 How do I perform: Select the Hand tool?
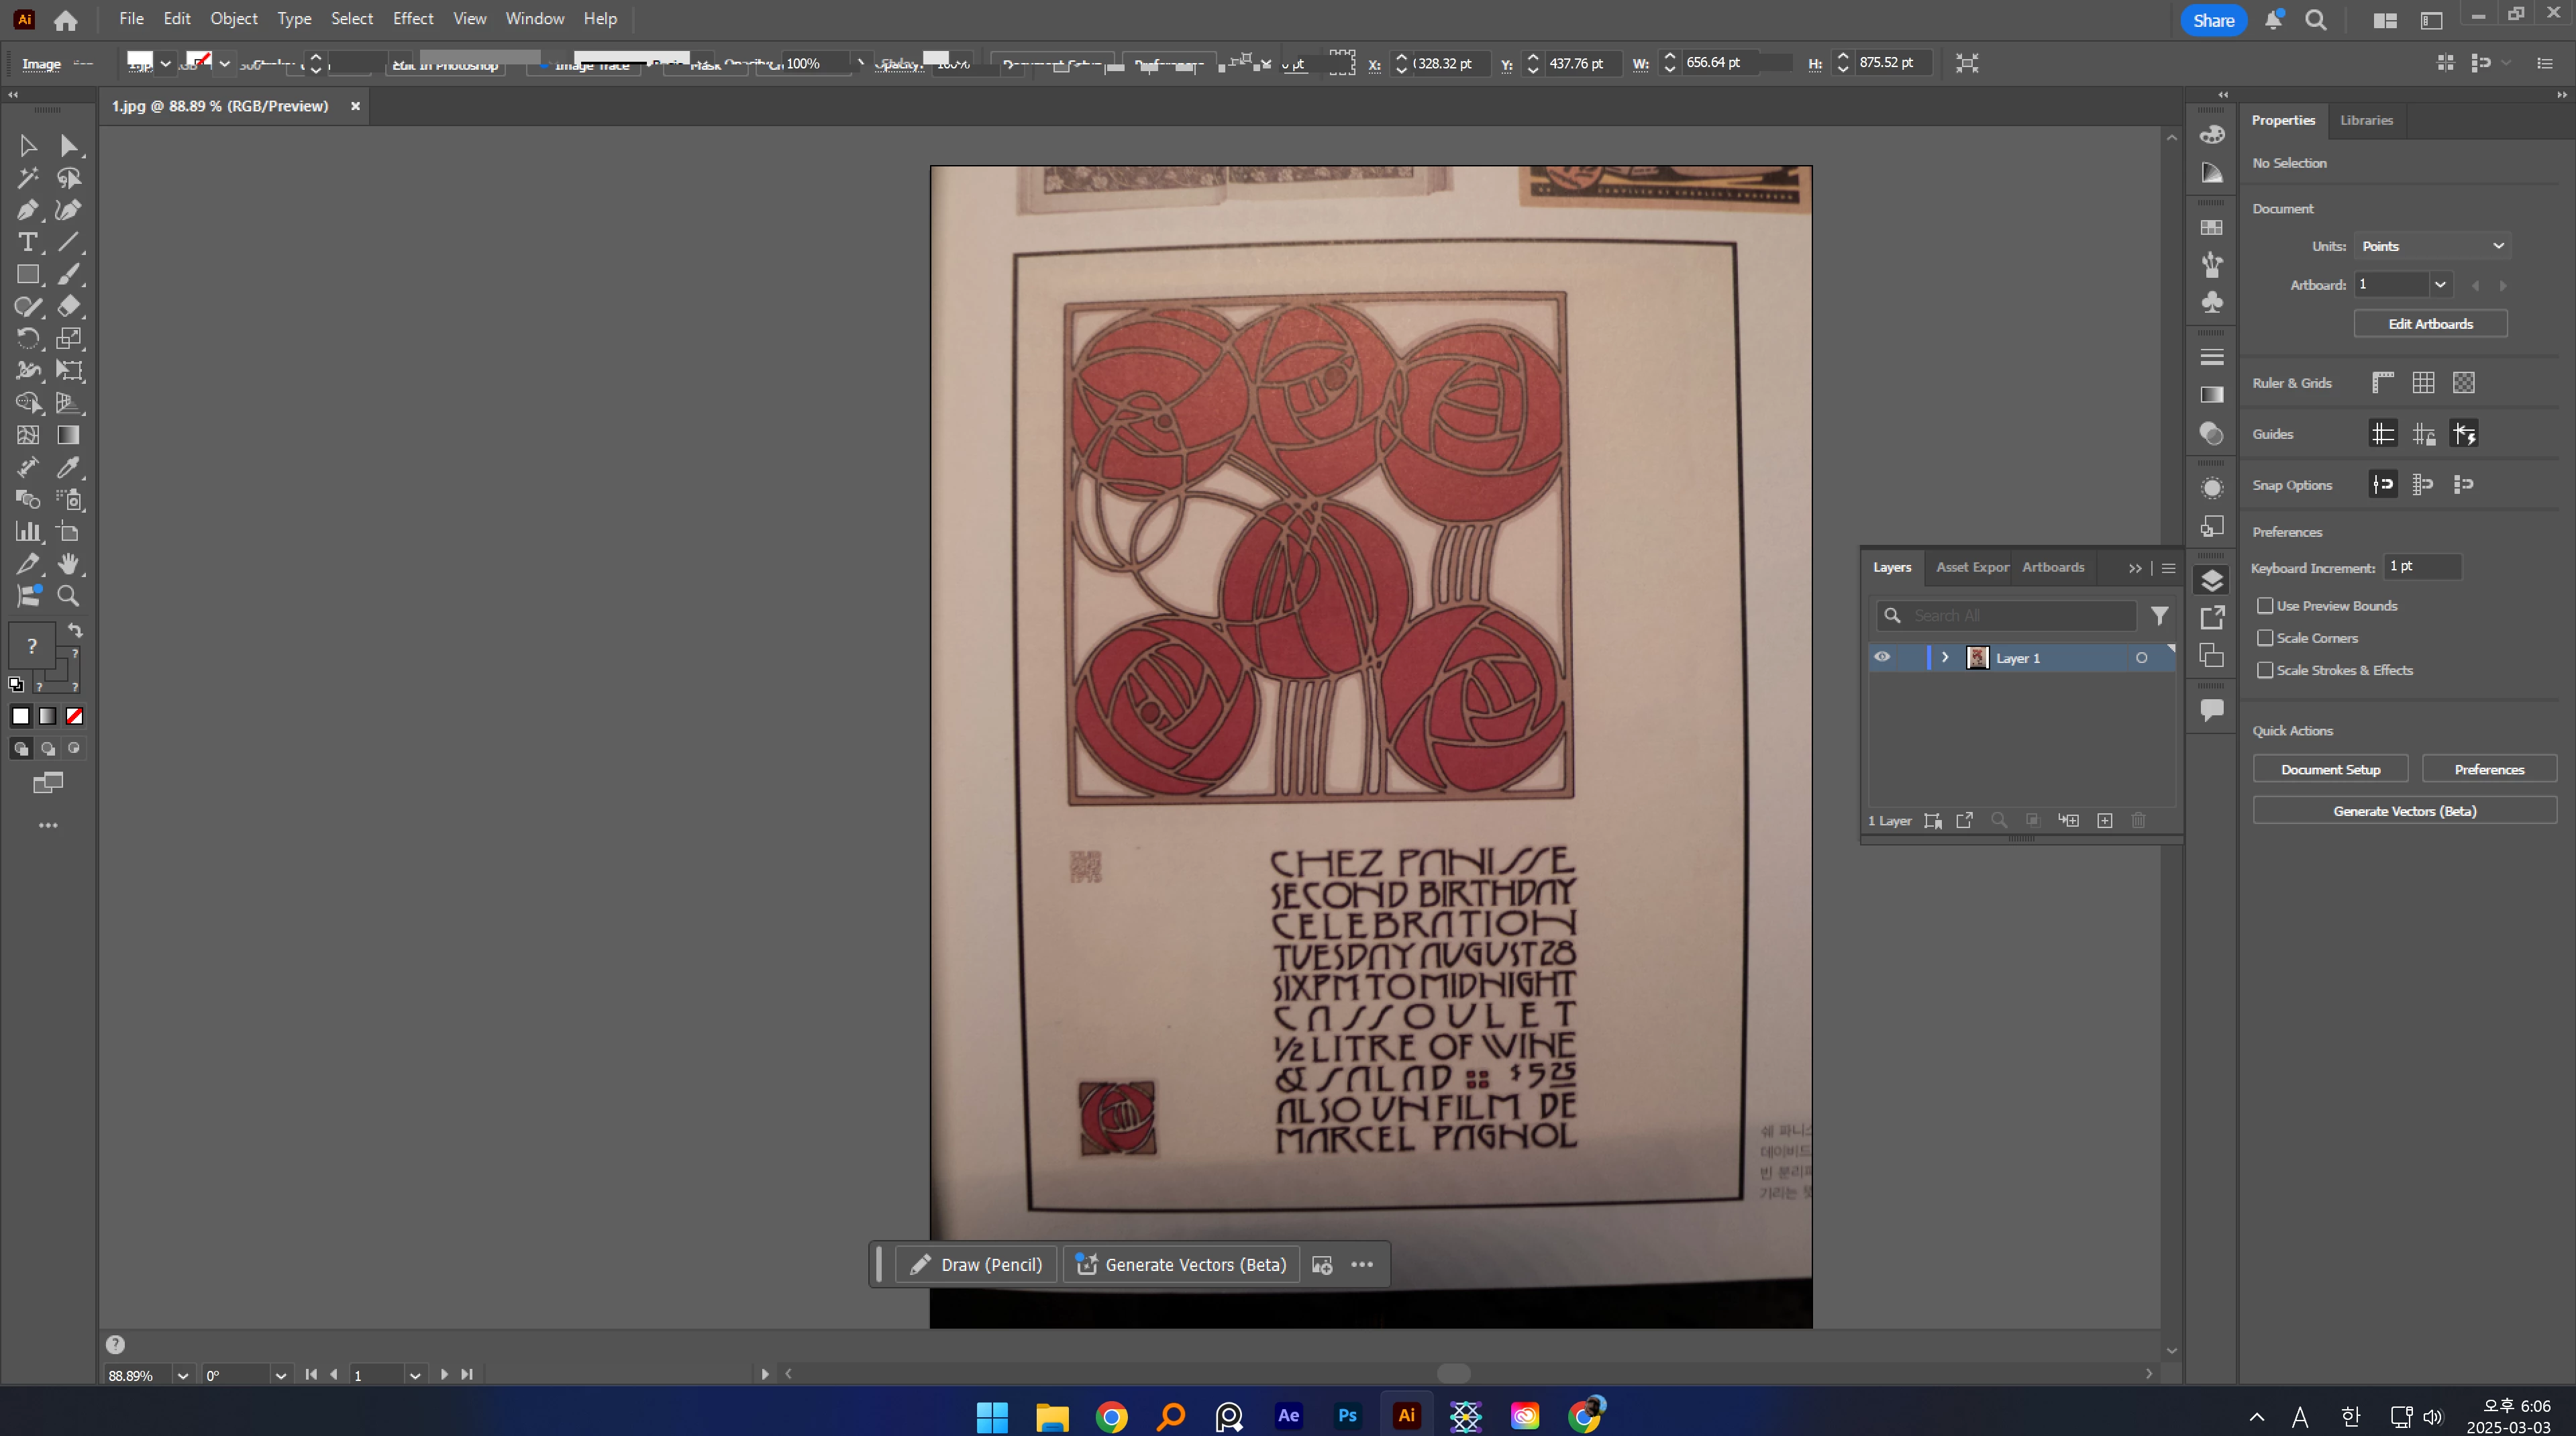68,564
